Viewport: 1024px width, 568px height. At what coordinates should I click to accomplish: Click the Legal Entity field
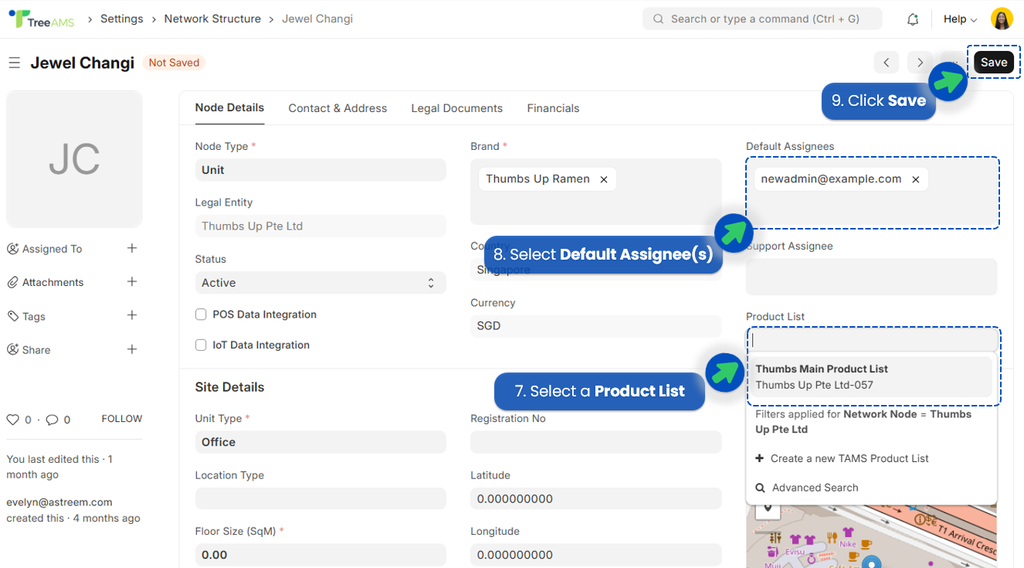[320, 226]
